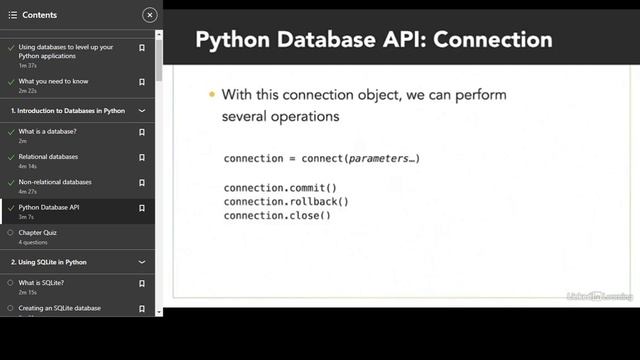Collapse chapter 1 Introduction to Databases chevron
Viewport: 640px width, 360px height.
(142, 111)
